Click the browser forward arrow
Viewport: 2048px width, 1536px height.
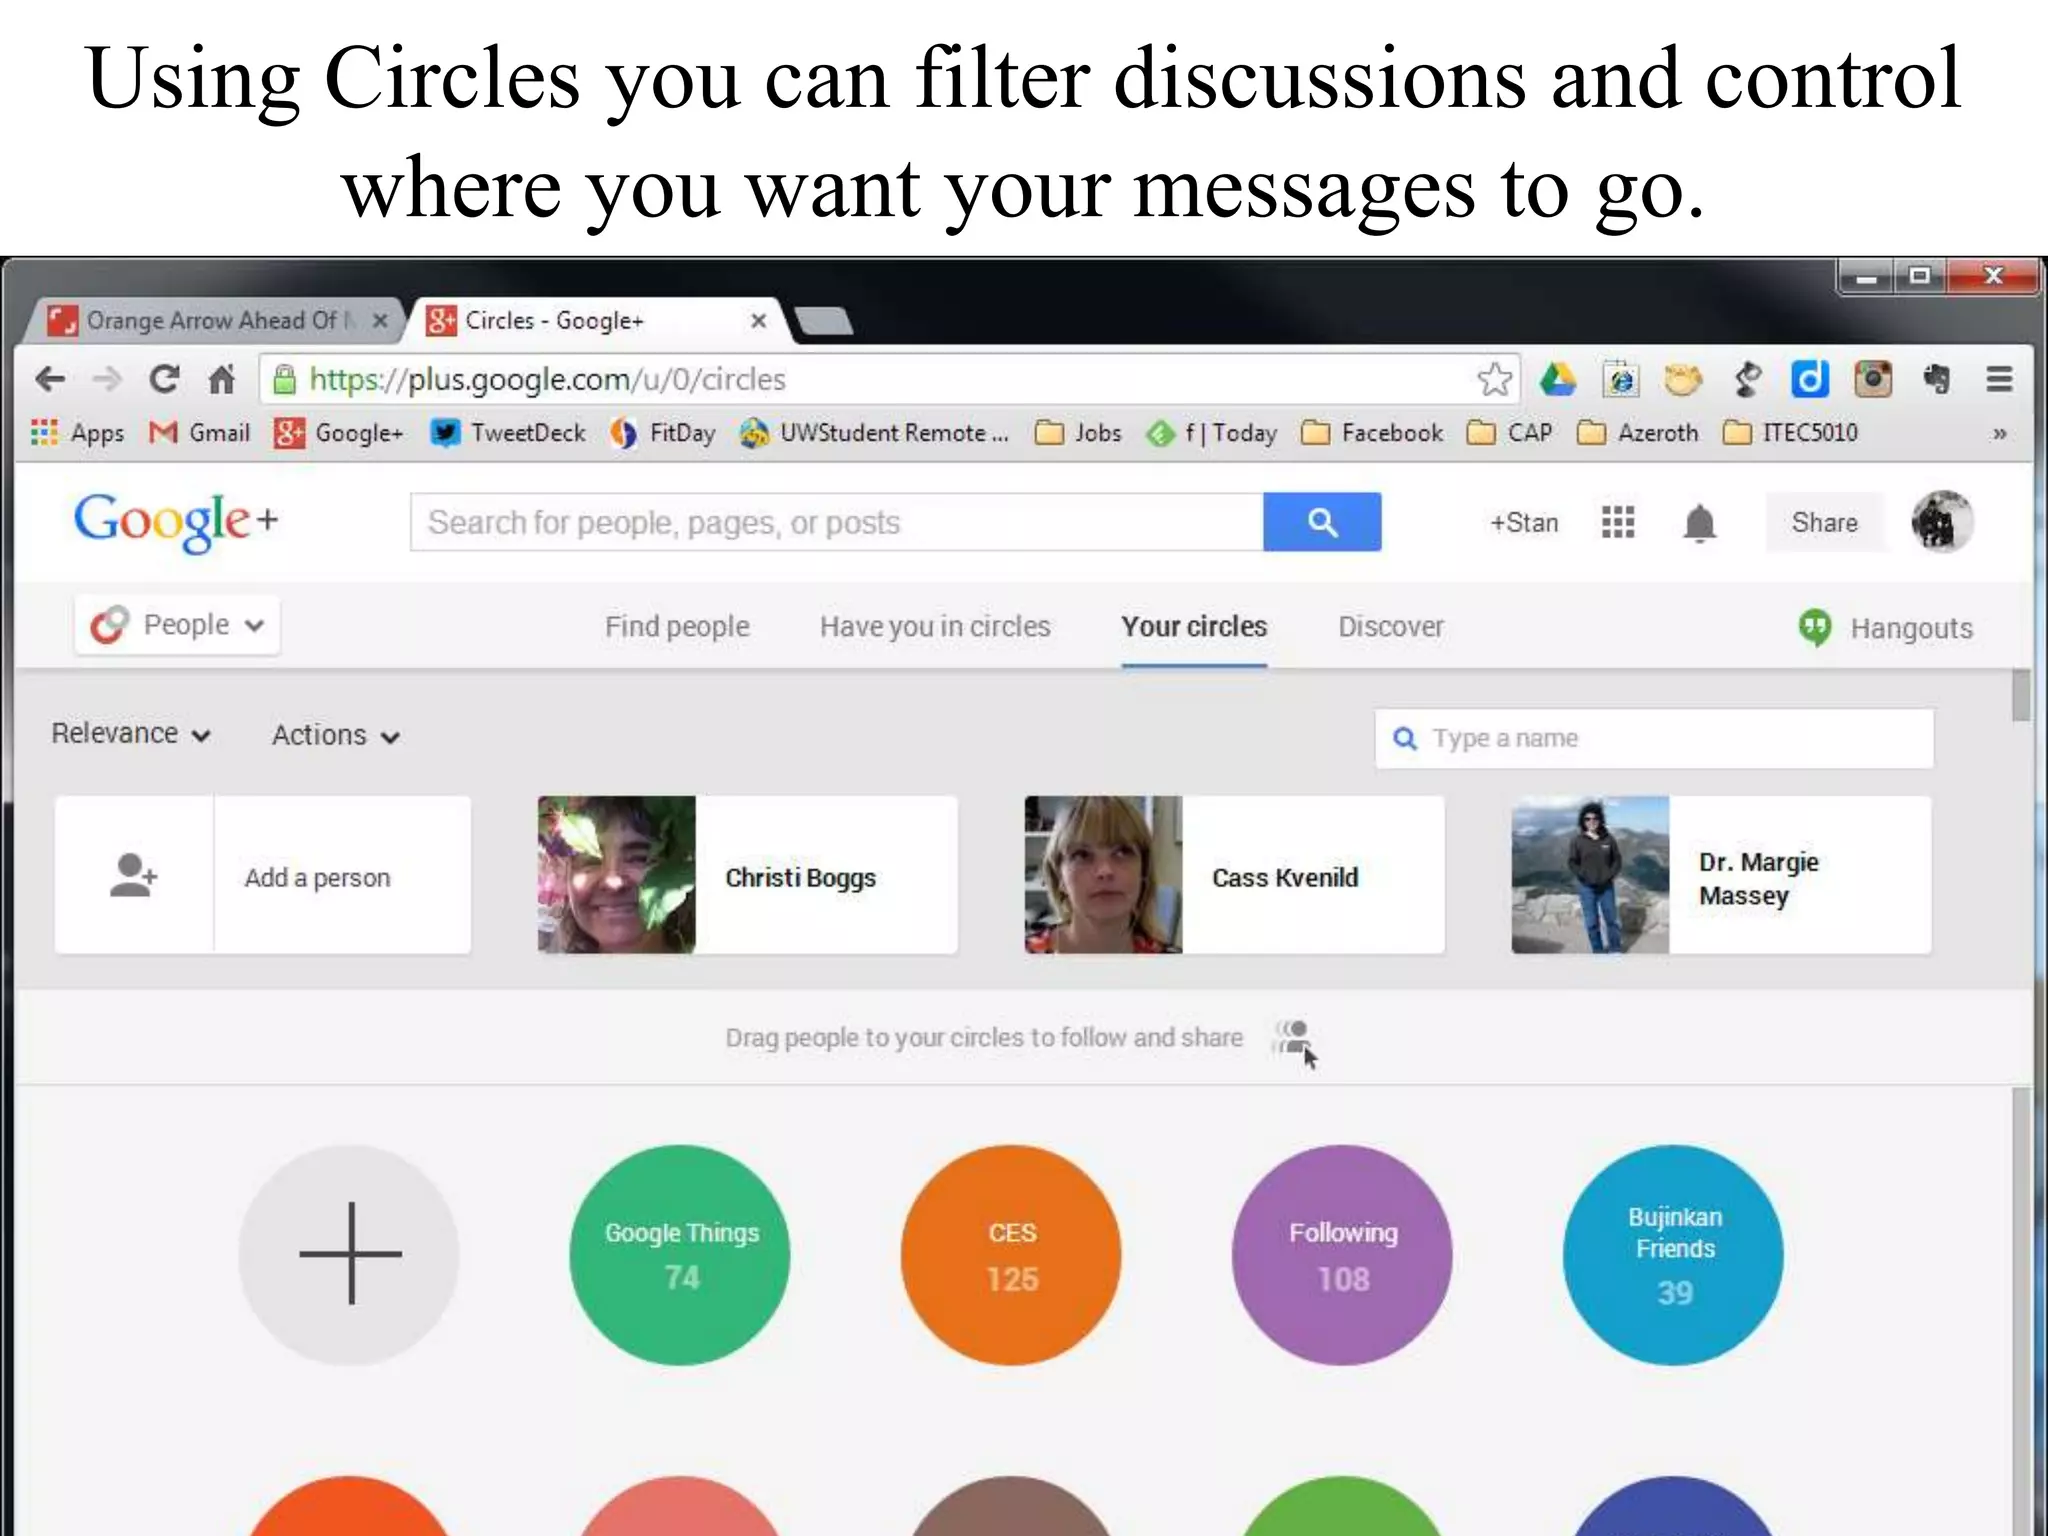pos(107,380)
